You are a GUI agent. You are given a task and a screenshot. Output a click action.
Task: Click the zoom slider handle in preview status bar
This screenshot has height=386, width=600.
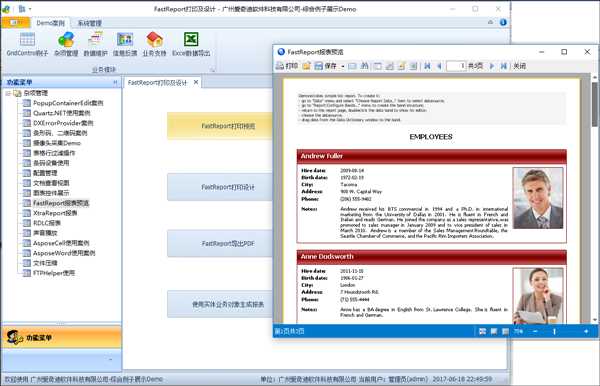(x=554, y=332)
